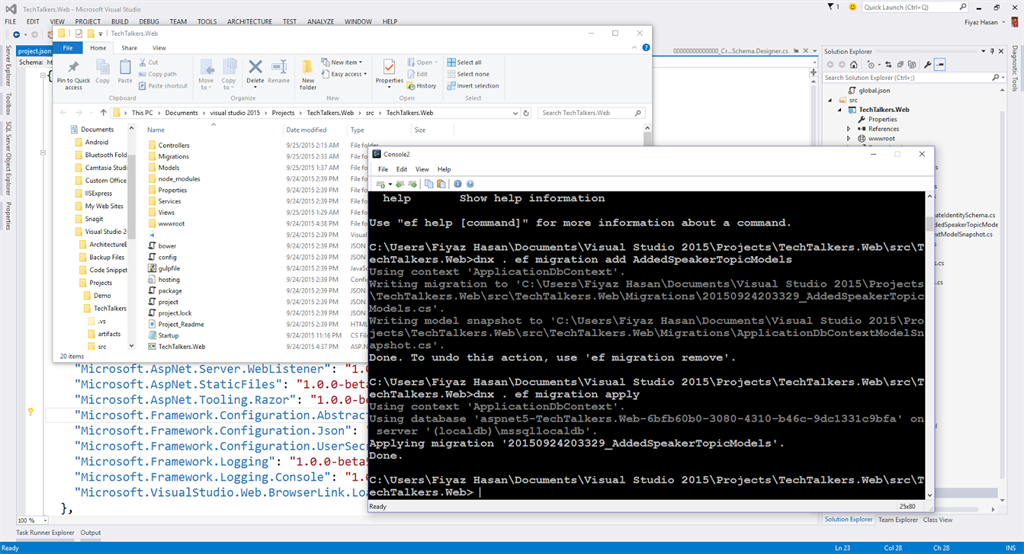Switch to the View tab in File Explorer
This screenshot has height=554, width=1024.
[159, 47]
